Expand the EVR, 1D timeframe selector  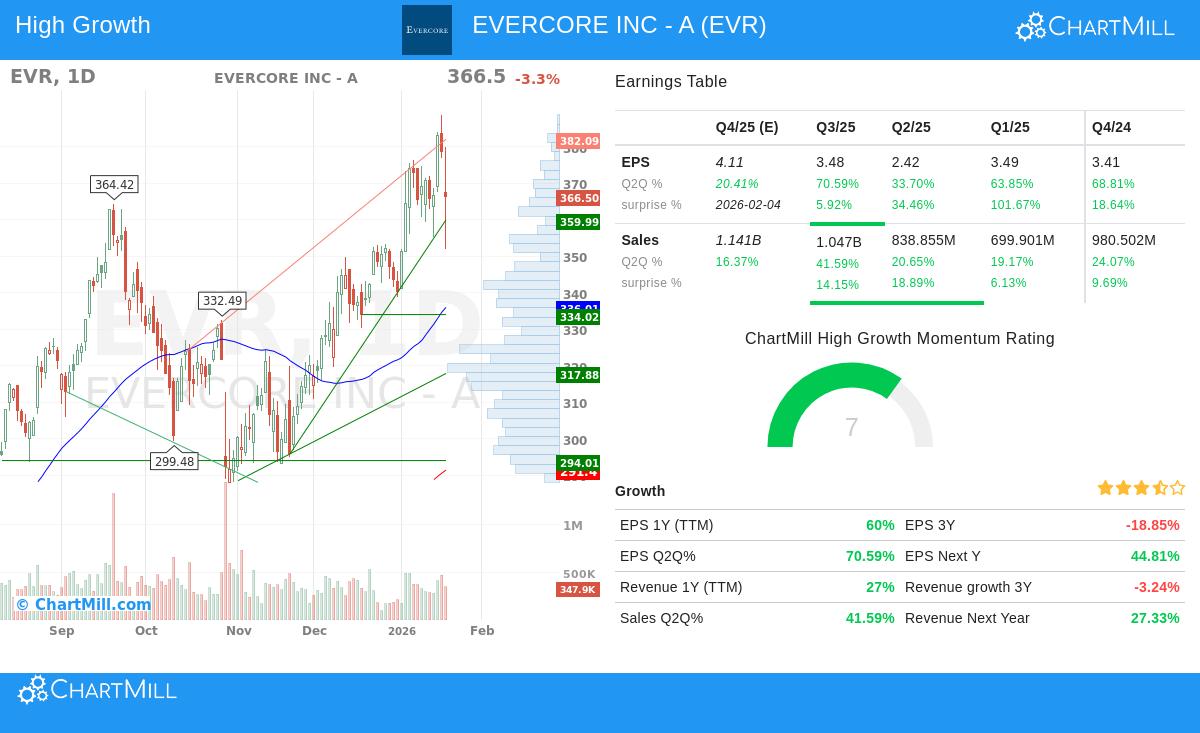pos(52,76)
